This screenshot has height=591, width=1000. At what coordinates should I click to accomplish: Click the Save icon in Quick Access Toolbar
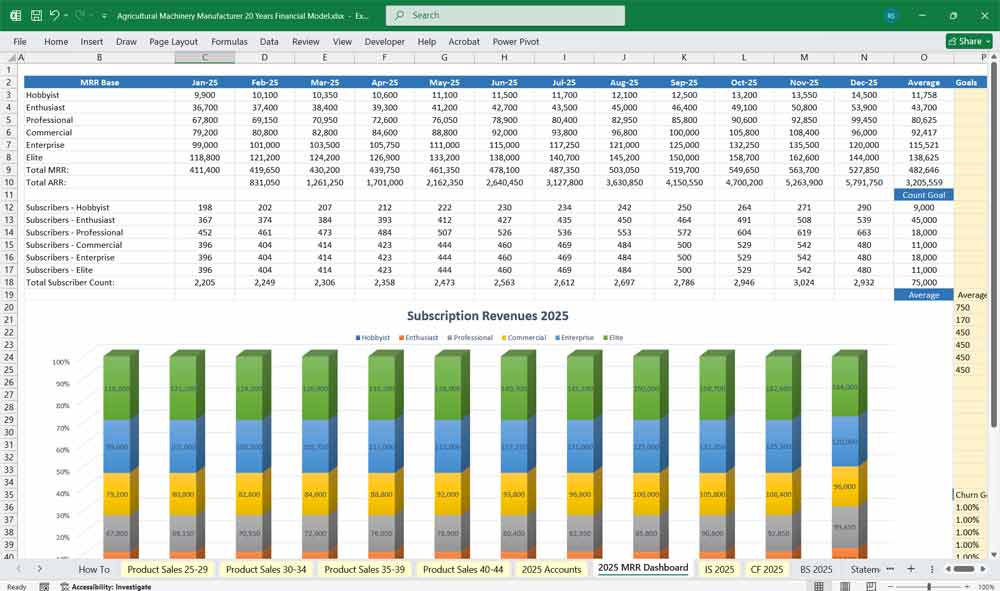coord(35,15)
